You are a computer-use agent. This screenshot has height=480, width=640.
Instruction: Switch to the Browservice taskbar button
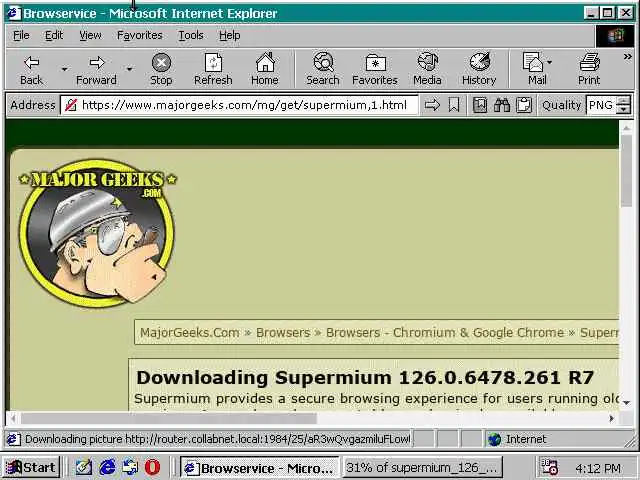click(x=260, y=468)
